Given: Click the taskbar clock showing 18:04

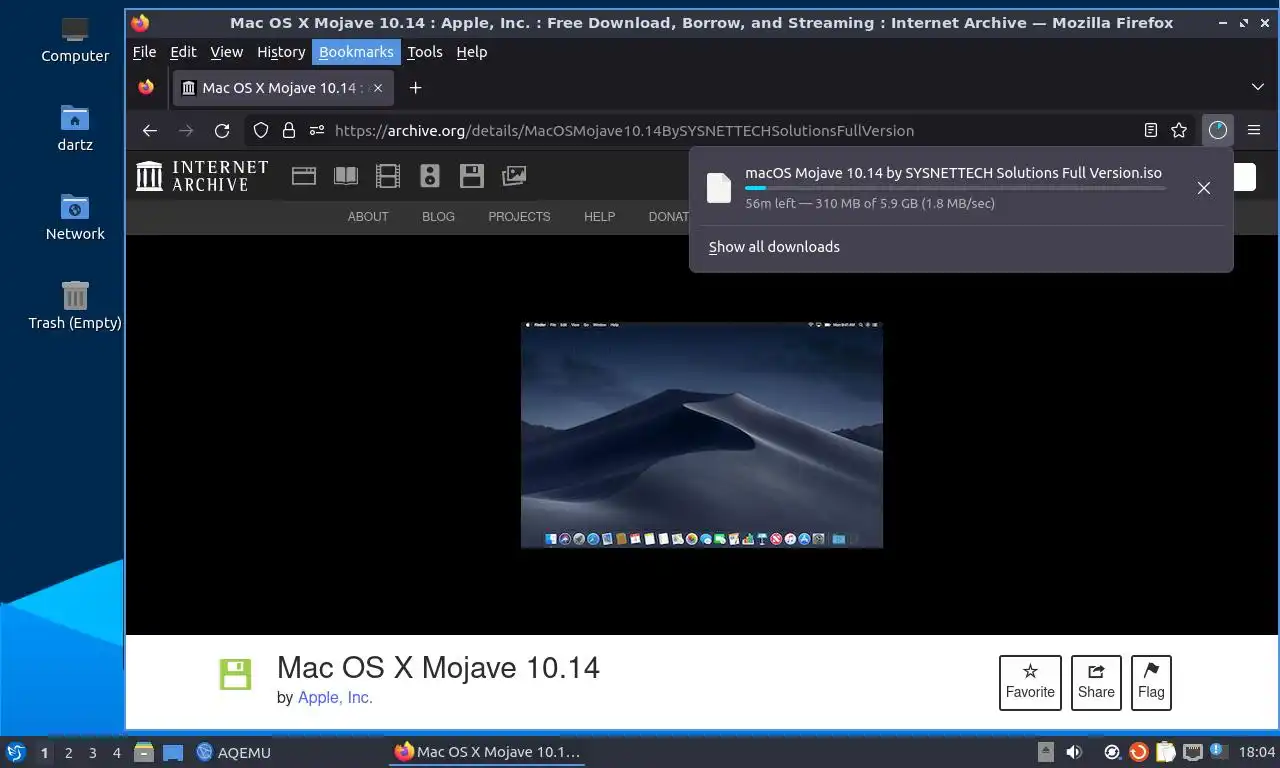Looking at the screenshot, I should pyautogui.click(x=1257, y=752).
